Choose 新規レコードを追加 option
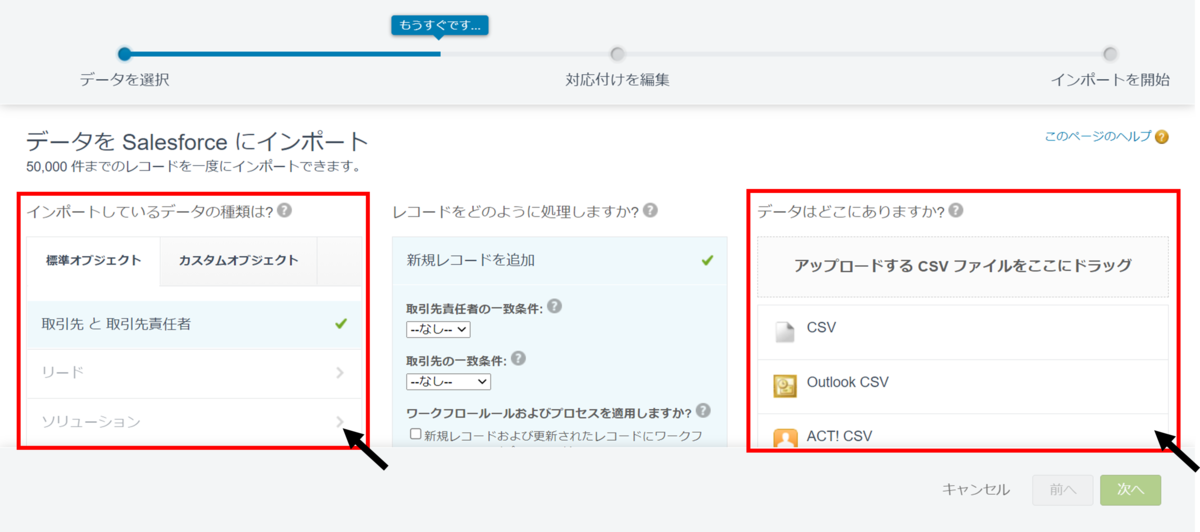This screenshot has width=1200, height=532. pos(560,260)
